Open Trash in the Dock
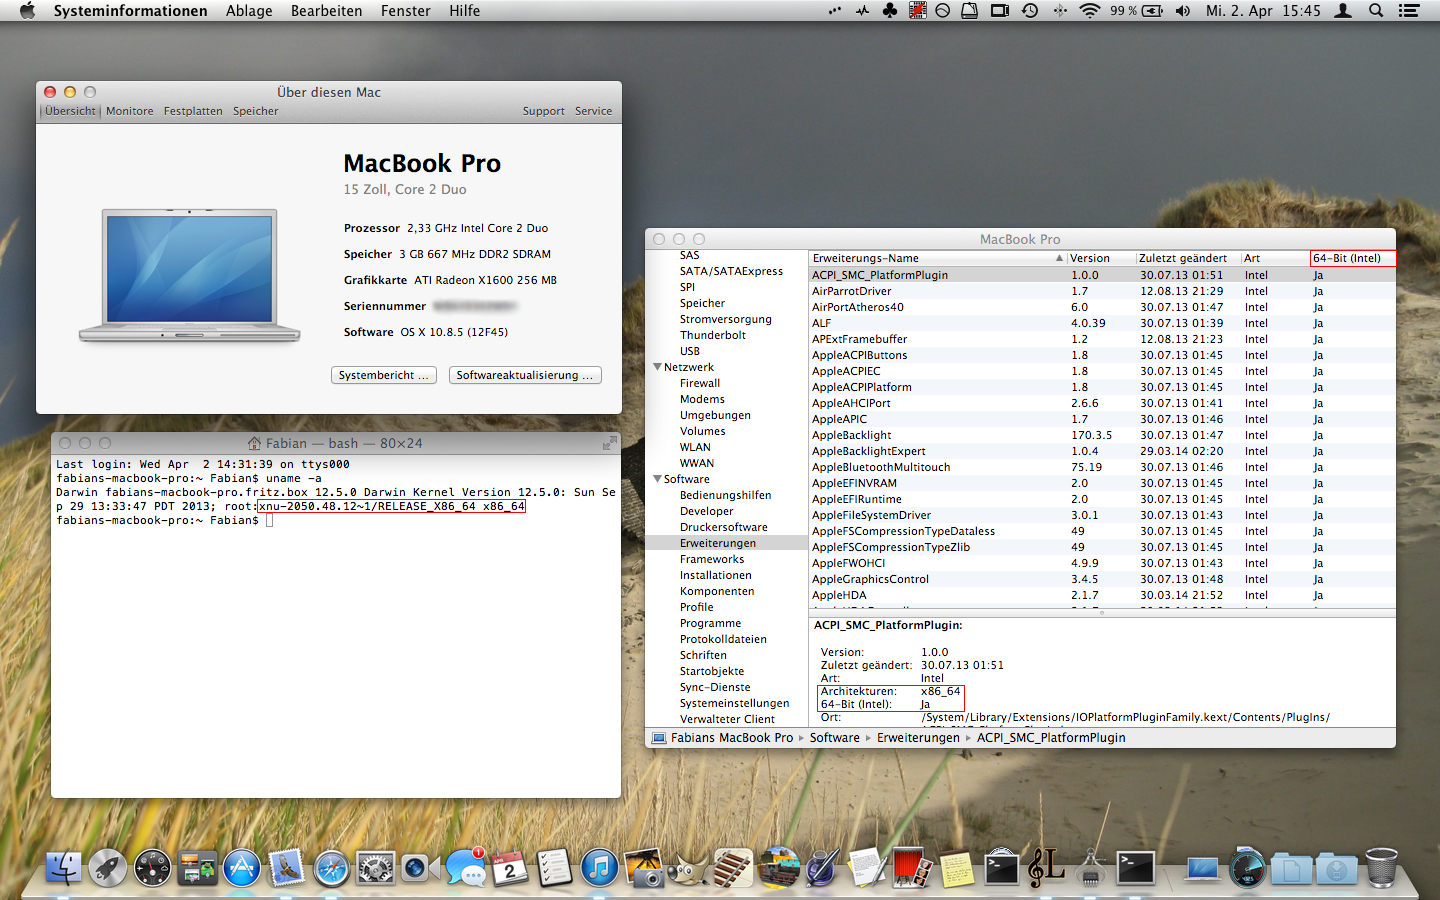The height and width of the screenshot is (900, 1440). (1381, 867)
